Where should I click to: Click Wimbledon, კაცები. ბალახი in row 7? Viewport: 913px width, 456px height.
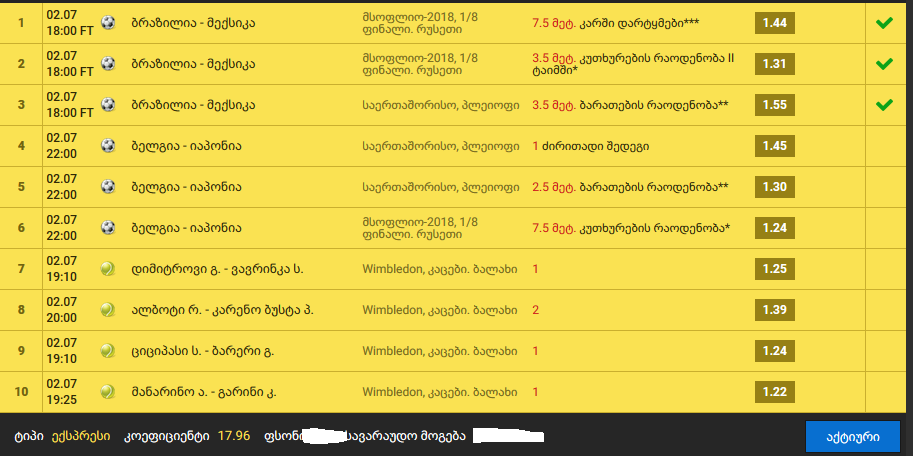coord(440,269)
